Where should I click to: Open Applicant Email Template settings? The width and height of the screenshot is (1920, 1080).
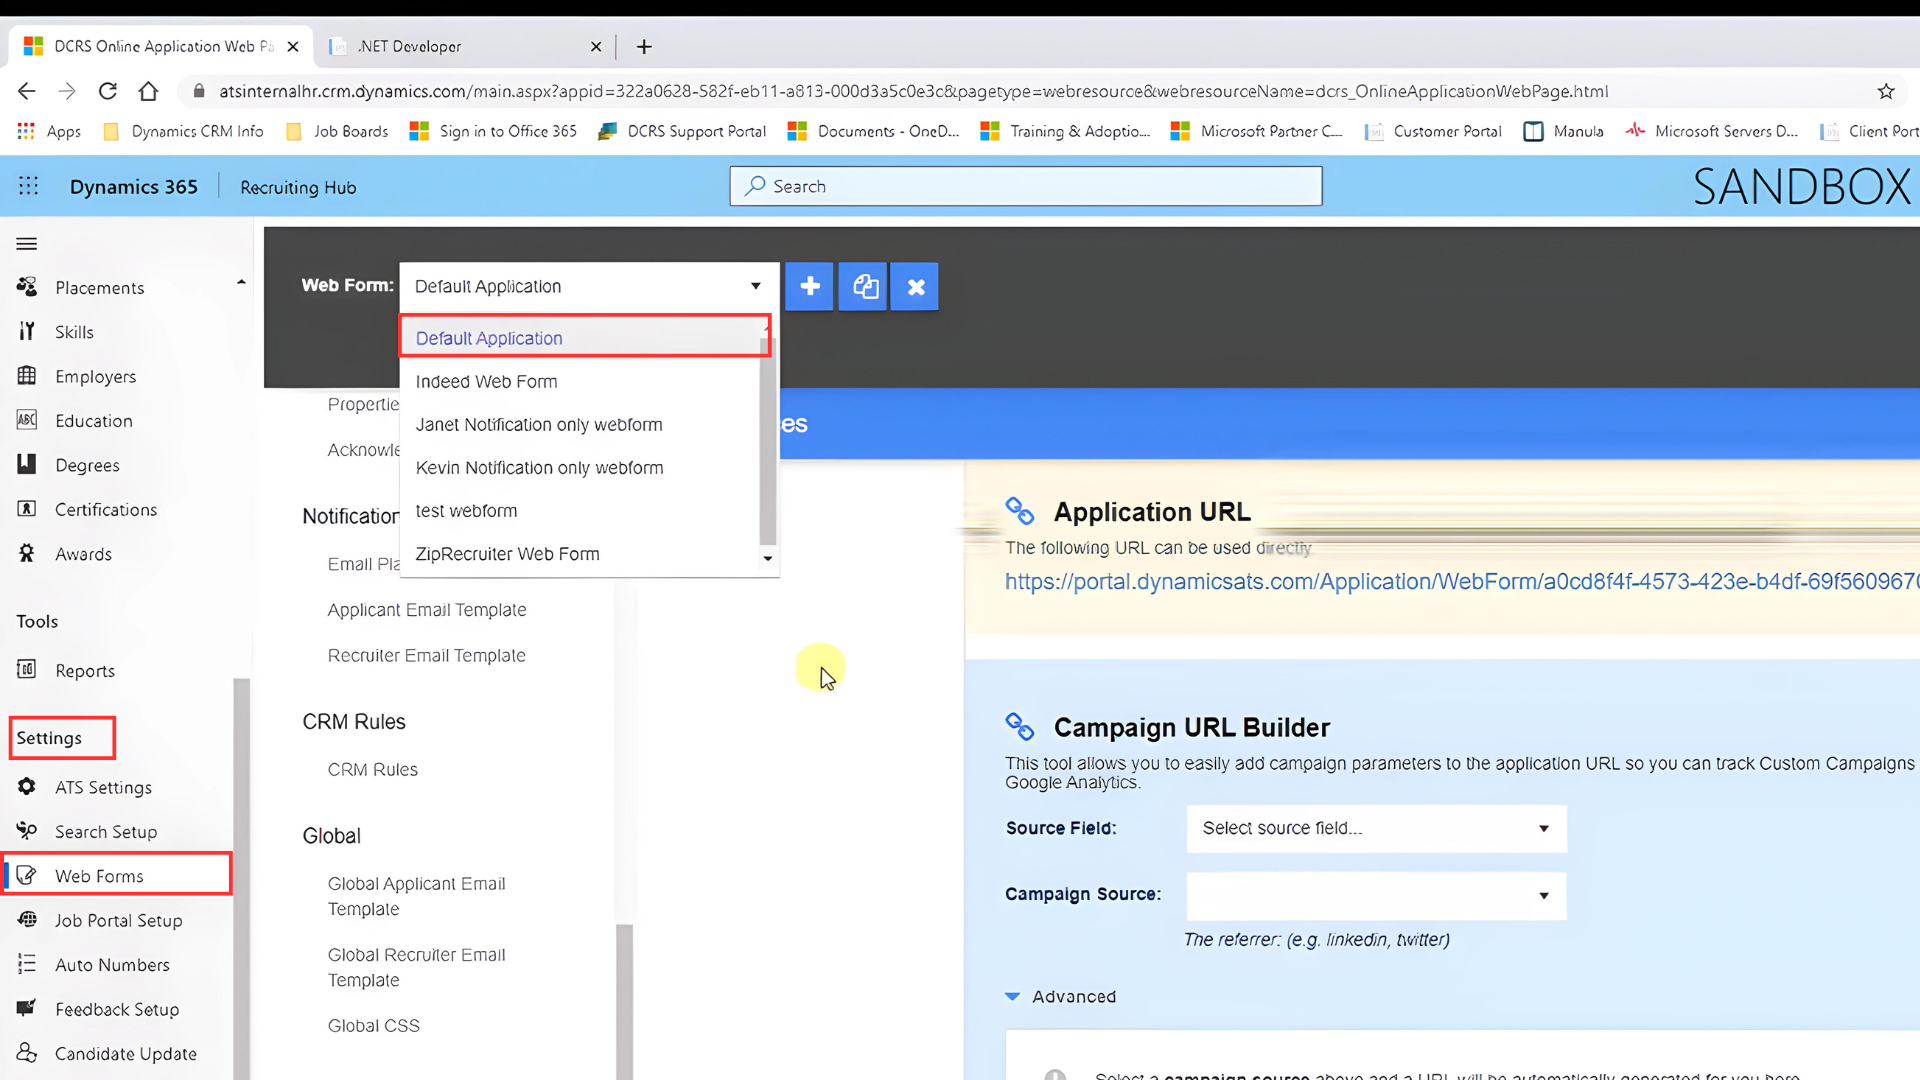(427, 610)
